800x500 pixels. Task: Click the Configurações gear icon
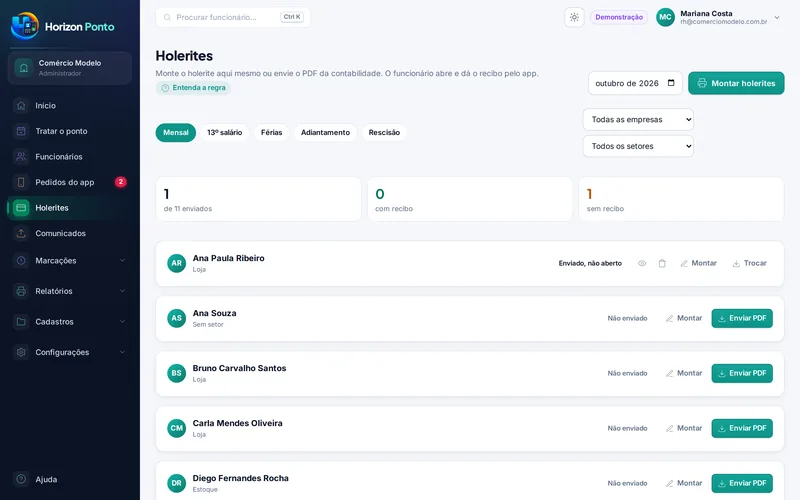click(x=21, y=352)
